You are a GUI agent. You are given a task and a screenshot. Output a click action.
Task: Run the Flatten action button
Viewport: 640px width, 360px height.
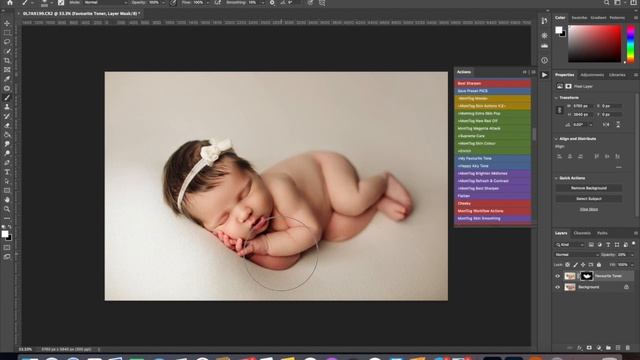coord(493,196)
